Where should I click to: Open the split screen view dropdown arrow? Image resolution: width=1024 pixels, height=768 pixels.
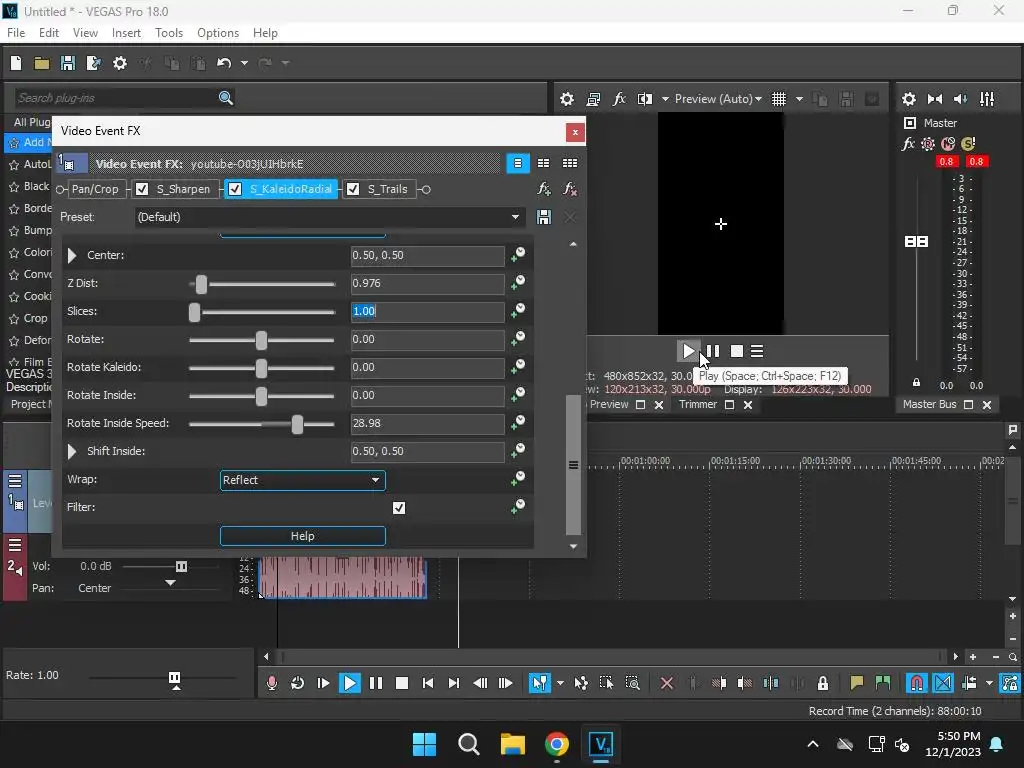pyautogui.click(x=665, y=99)
